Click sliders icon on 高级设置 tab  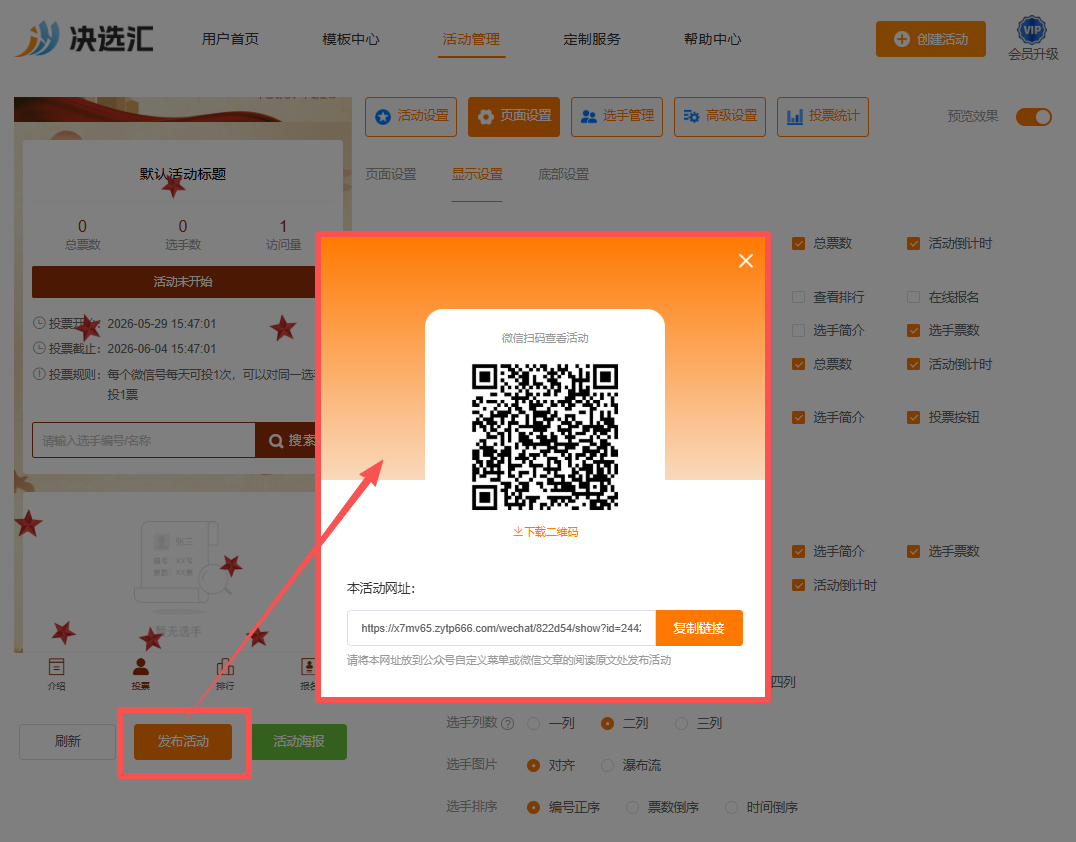691,117
